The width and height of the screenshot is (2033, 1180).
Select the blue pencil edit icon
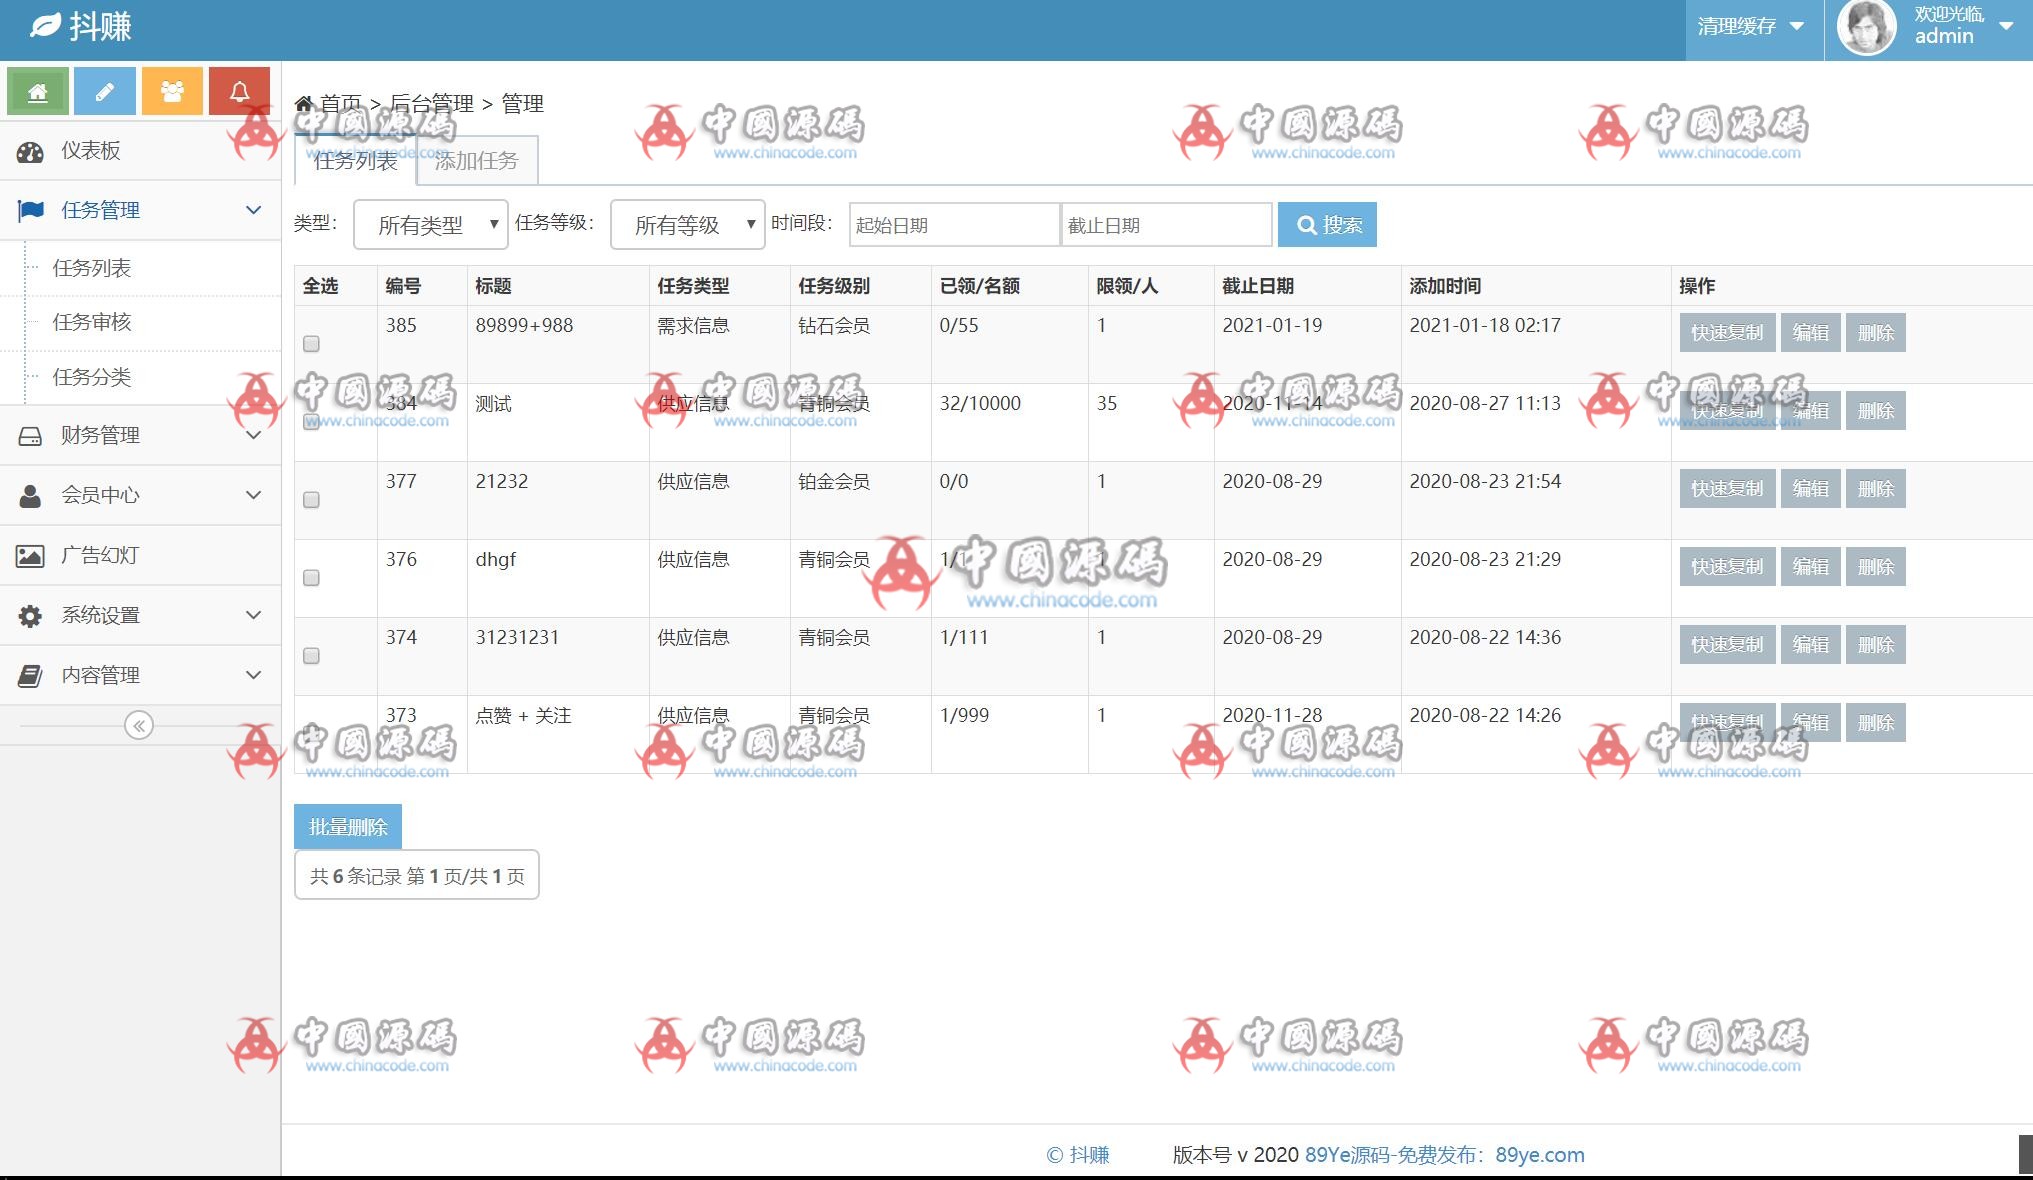click(x=105, y=90)
